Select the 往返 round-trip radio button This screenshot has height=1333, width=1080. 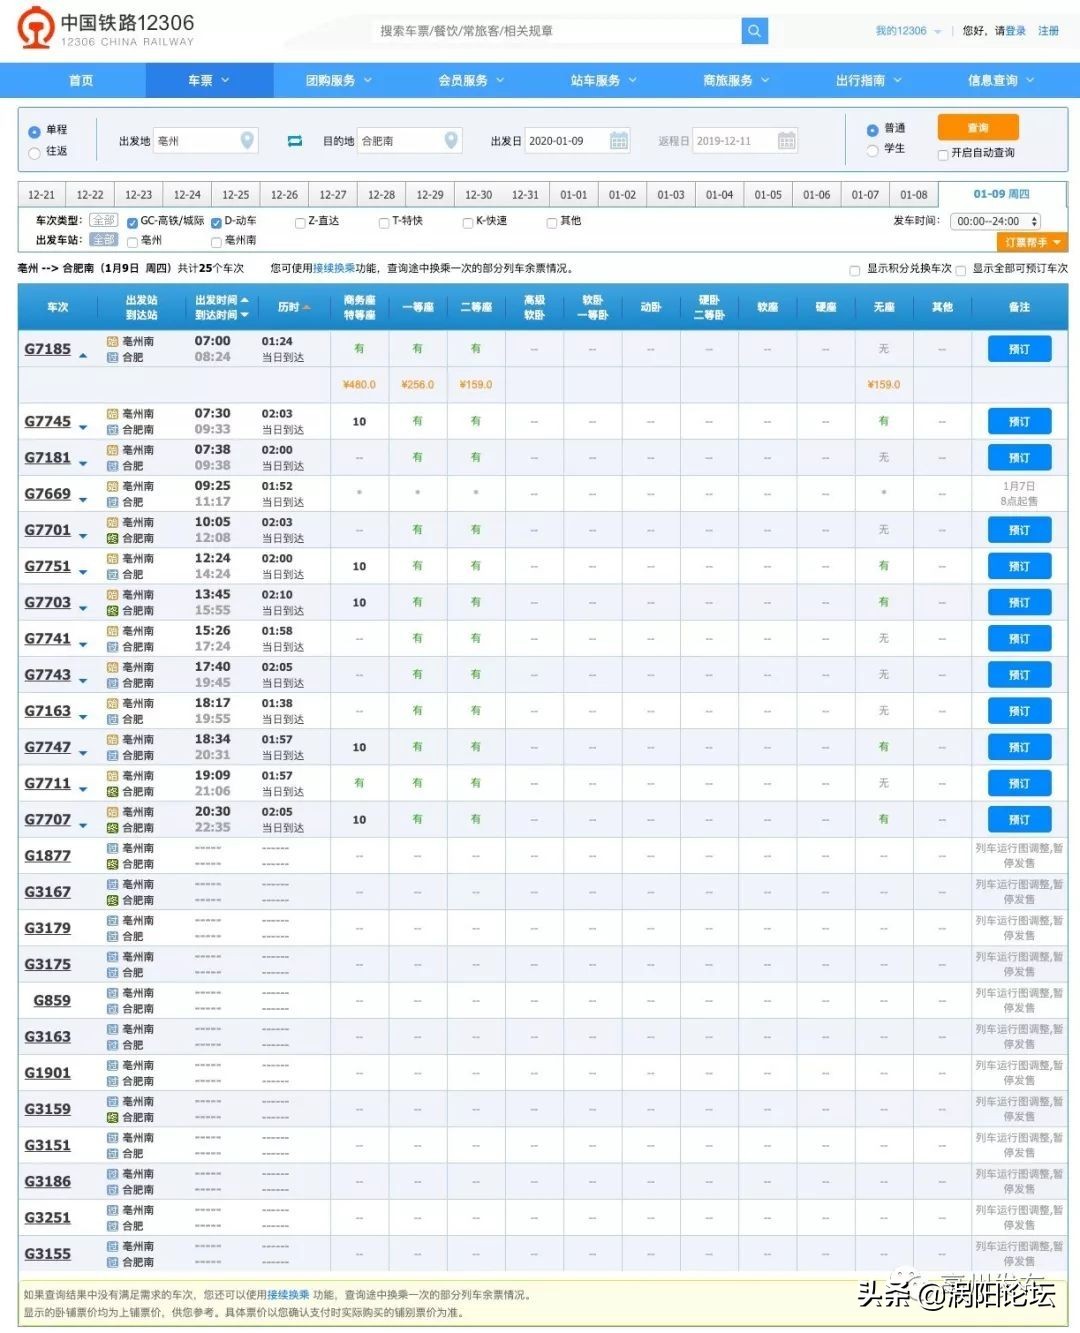35,152
